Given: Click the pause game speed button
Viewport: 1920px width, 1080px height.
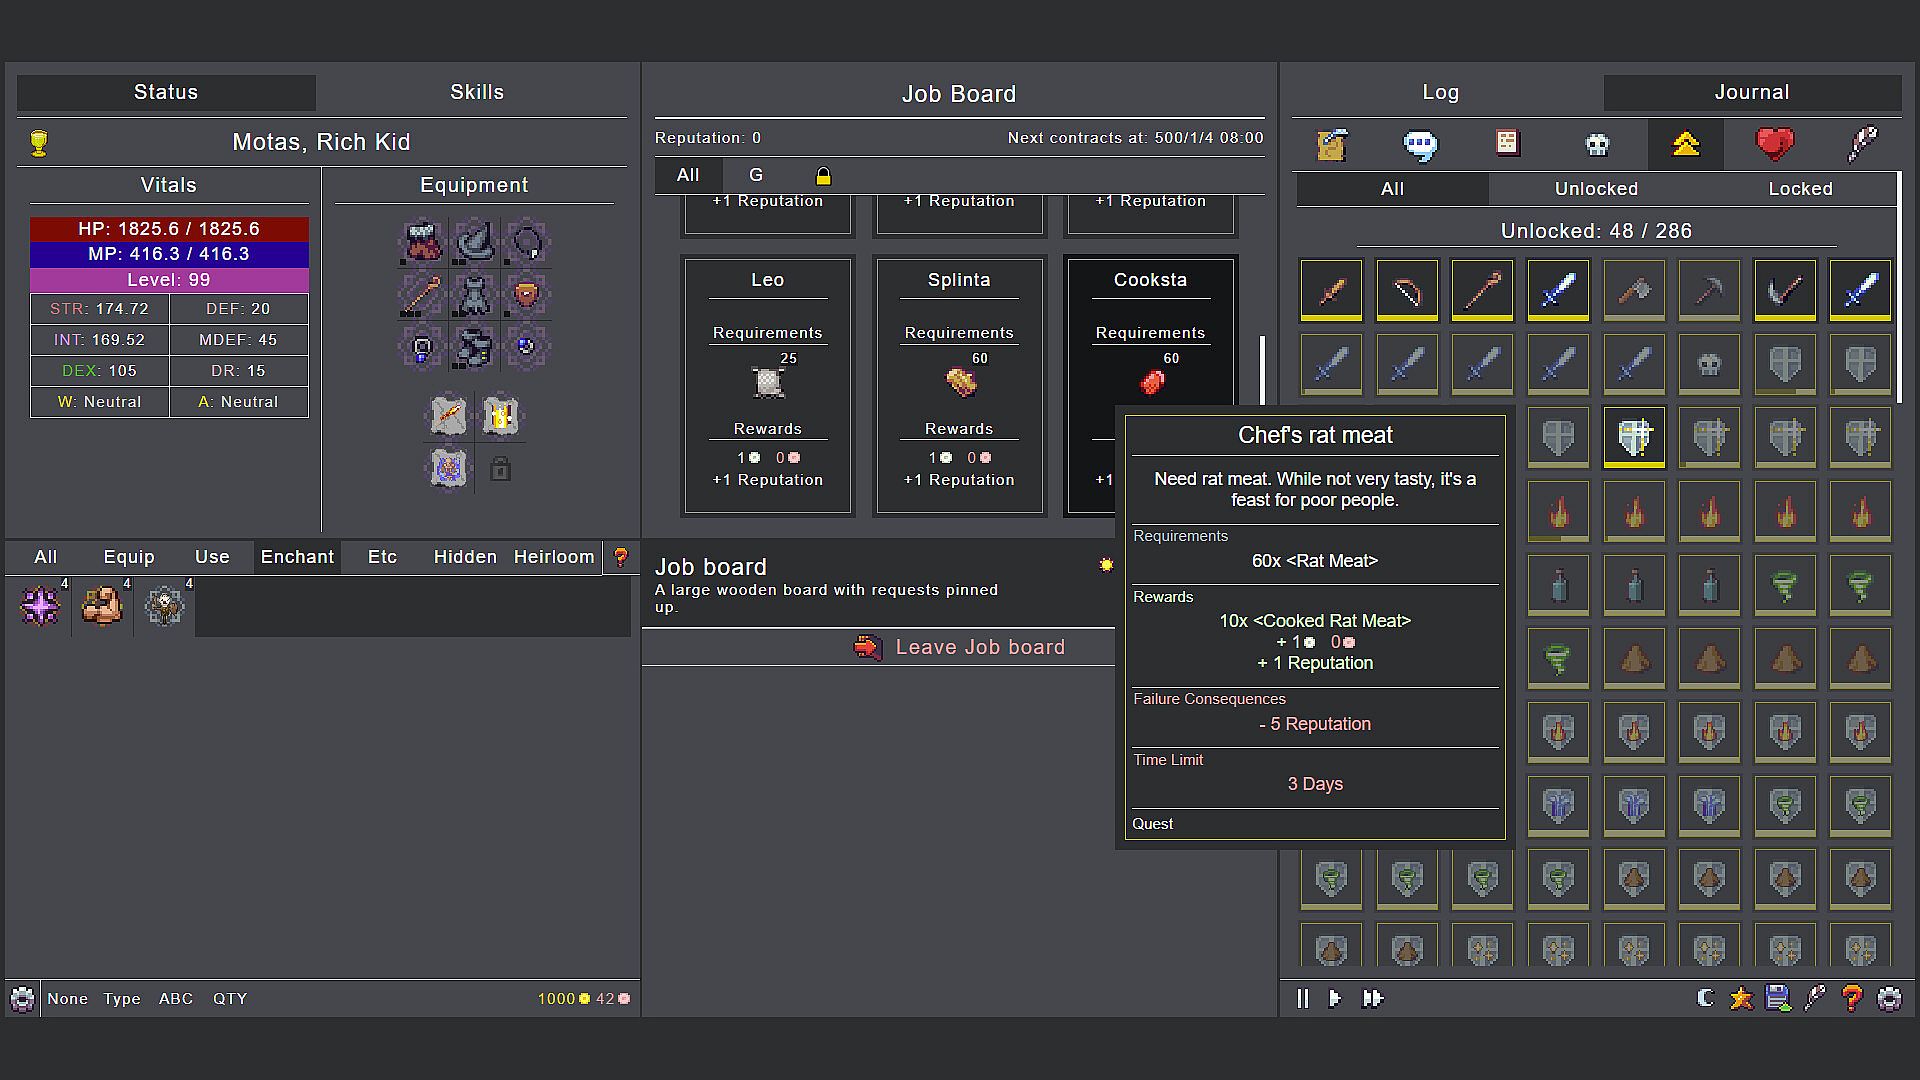Looking at the screenshot, I should [1302, 998].
